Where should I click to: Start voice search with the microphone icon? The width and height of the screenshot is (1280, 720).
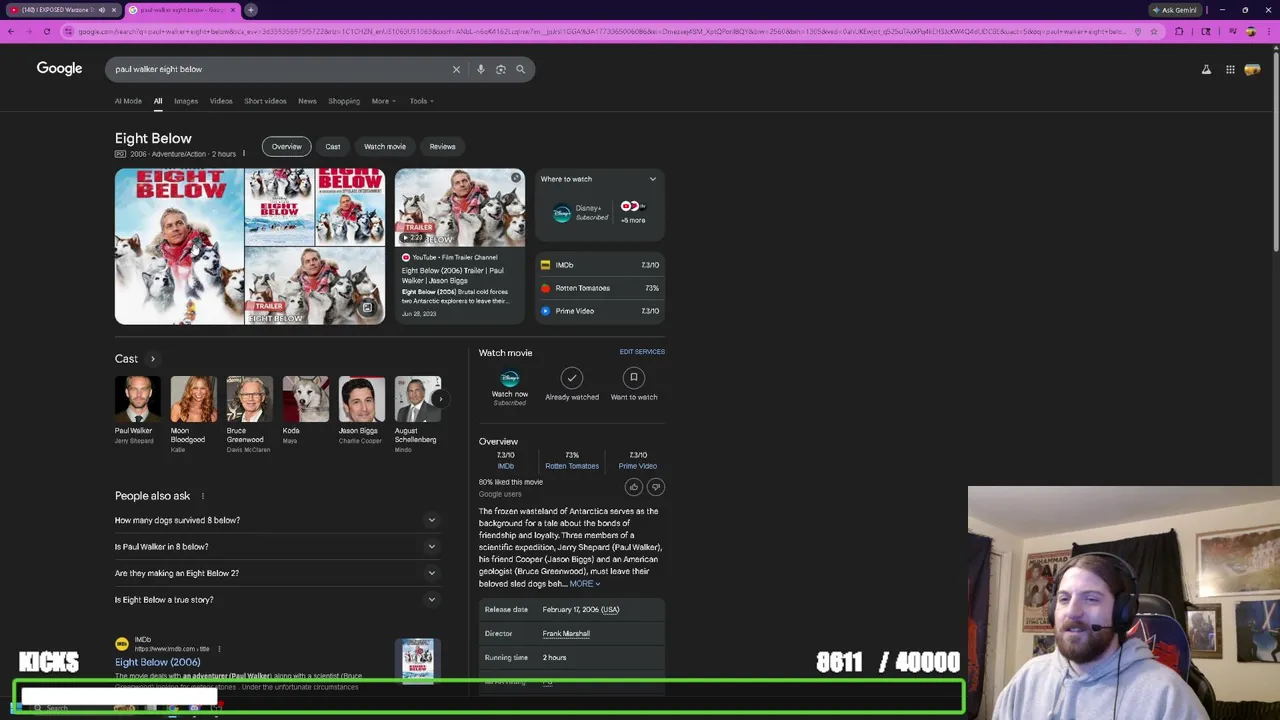[x=480, y=69]
